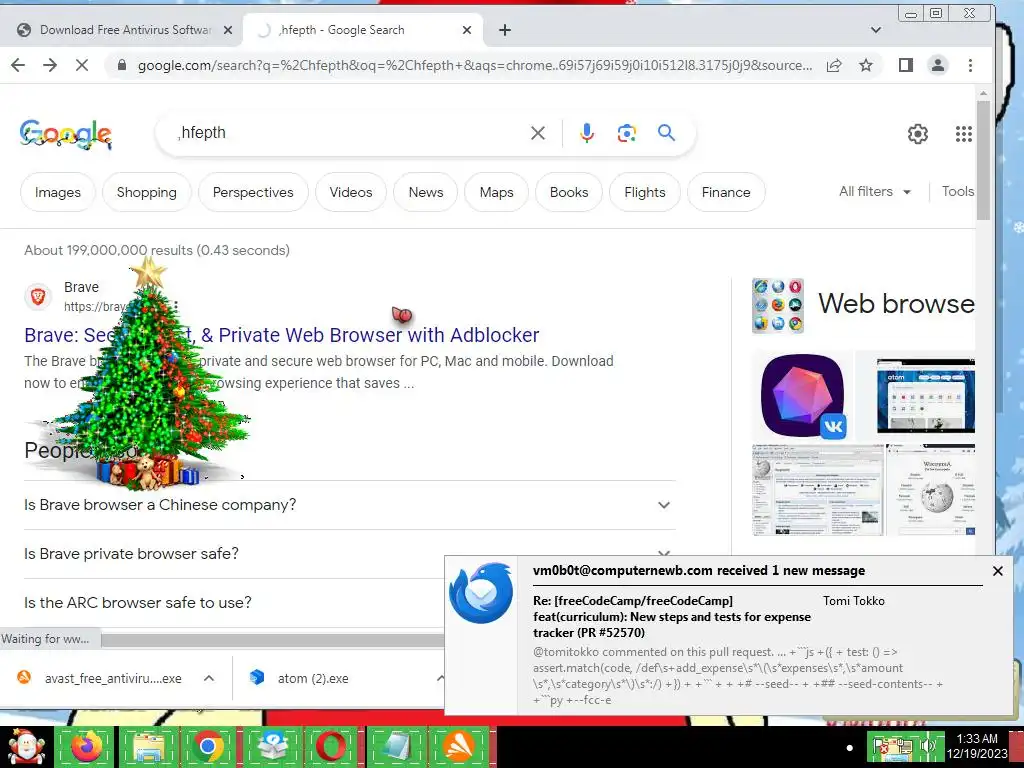Filter results by Flights

point(645,192)
